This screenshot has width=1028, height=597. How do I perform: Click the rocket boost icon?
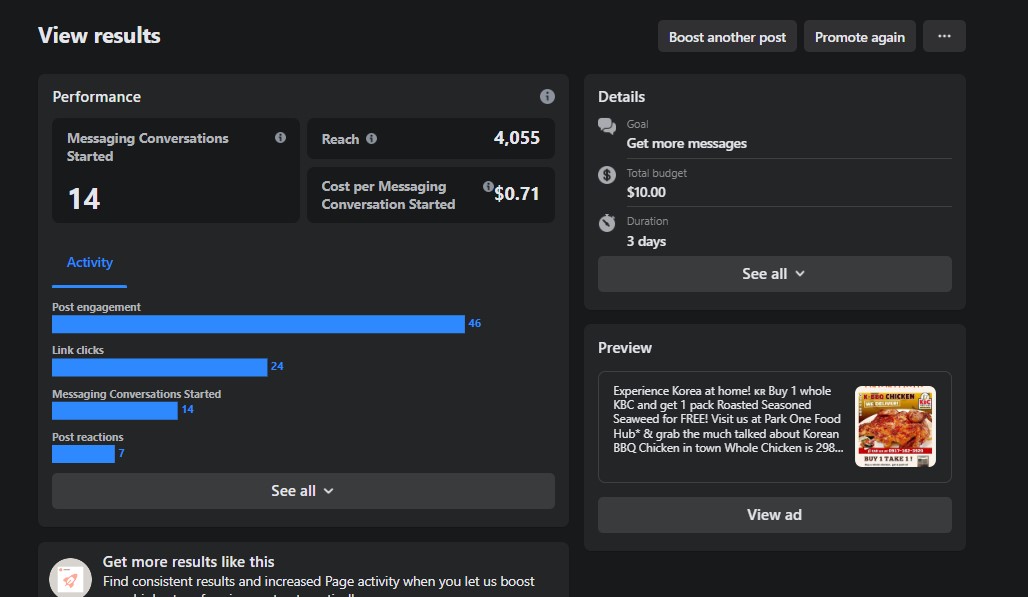(x=70, y=579)
